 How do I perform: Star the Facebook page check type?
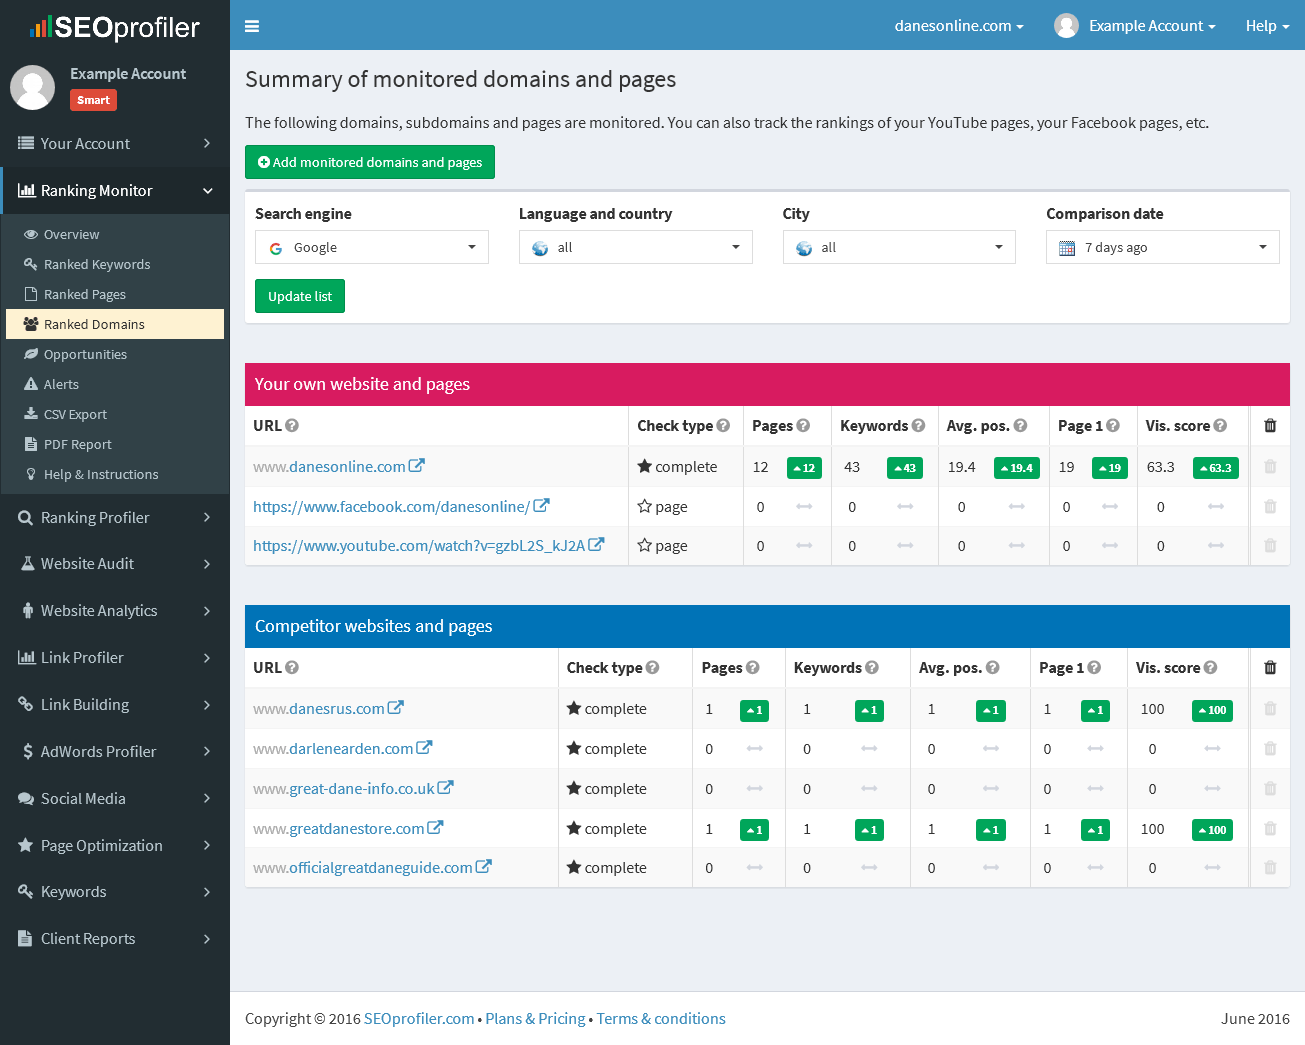644,506
